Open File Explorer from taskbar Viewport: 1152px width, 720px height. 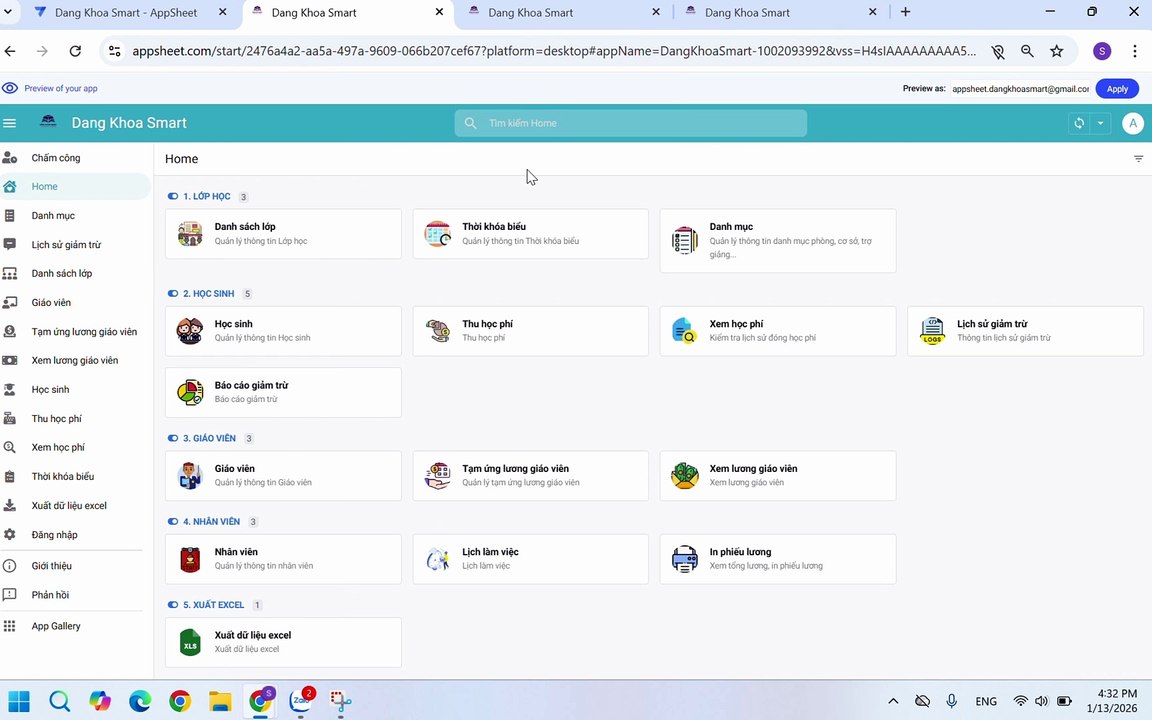(220, 701)
